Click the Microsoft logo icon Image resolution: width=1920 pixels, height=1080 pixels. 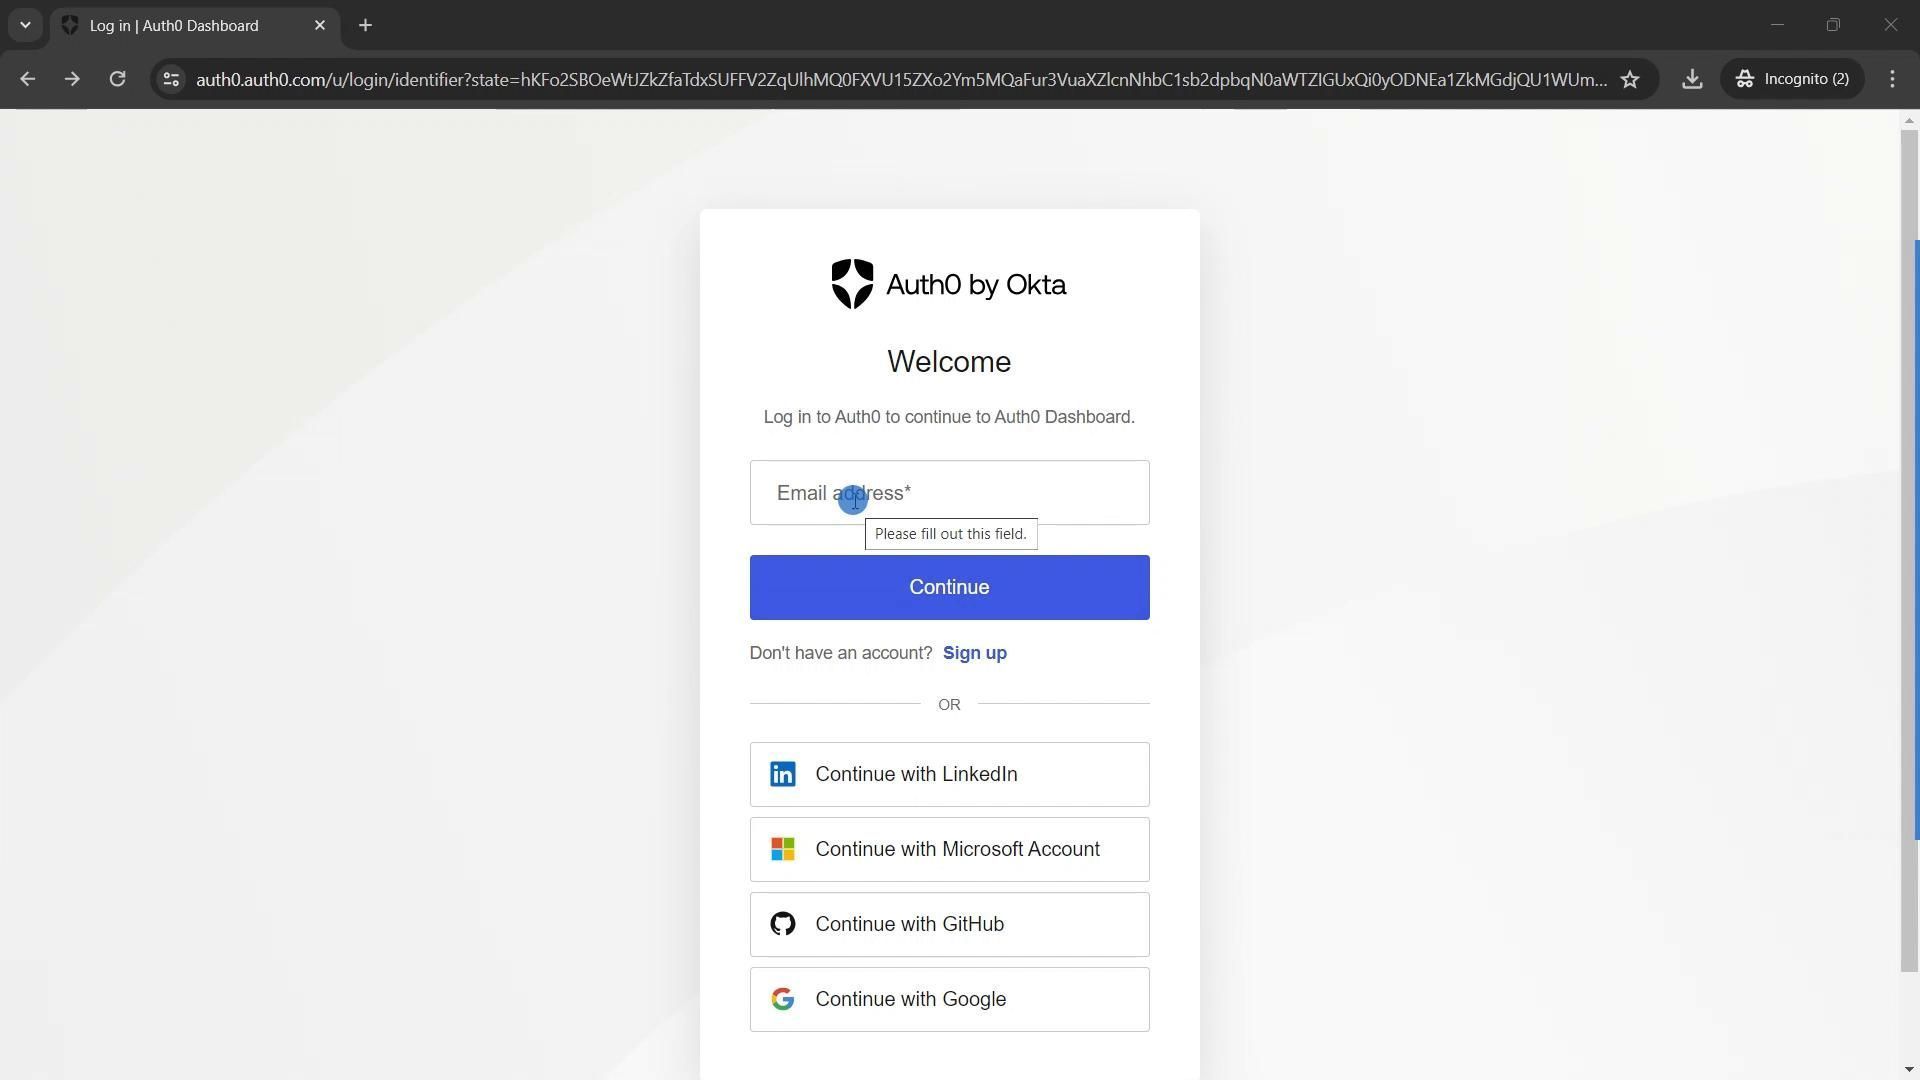[783, 850]
